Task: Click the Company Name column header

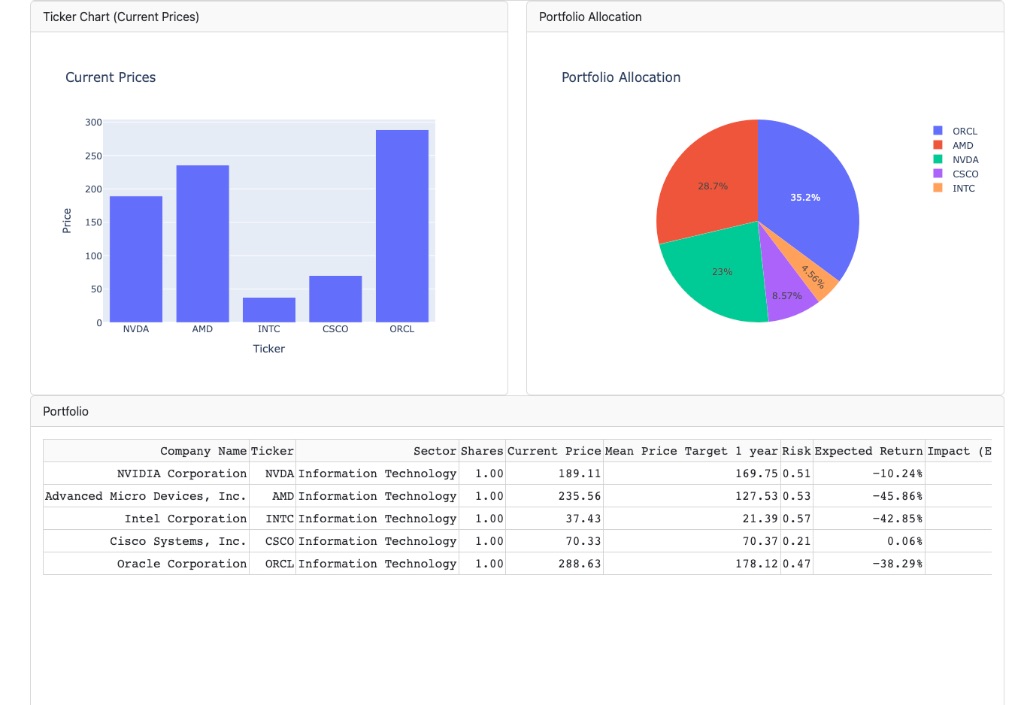Action: [x=203, y=451]
